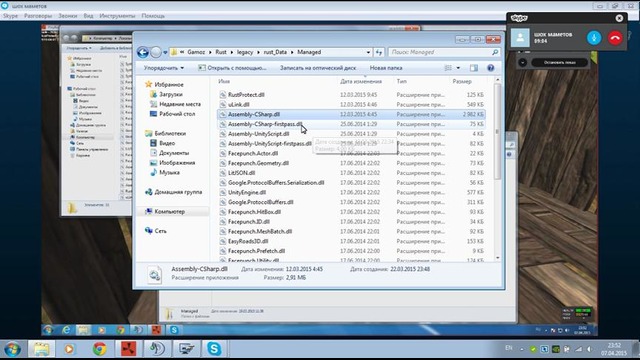Click the refresh button next to address bar
Image resolution: width=640 pixels, height=360 pixels.
coord(379,52)
